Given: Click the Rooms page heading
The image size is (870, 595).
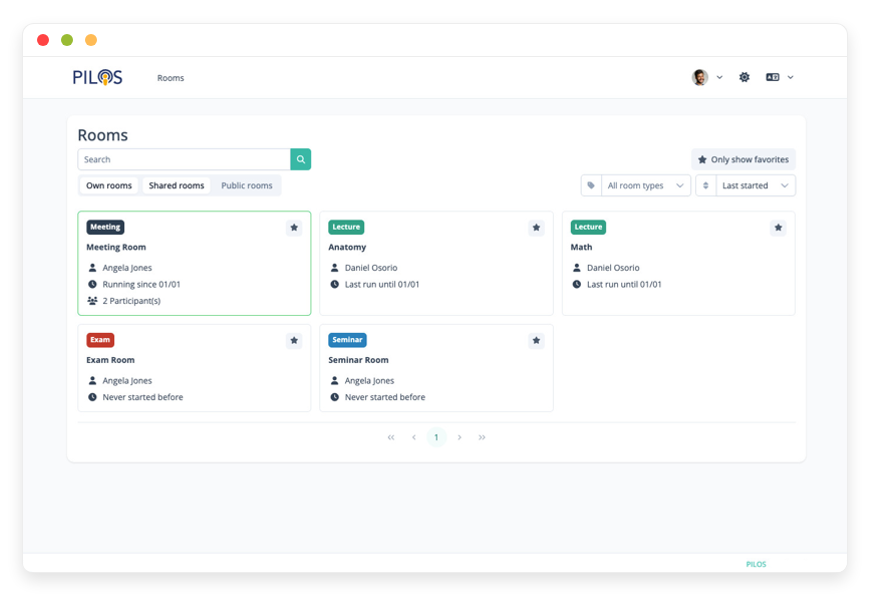Looking at the screenshot, I should tap(103, 135).
